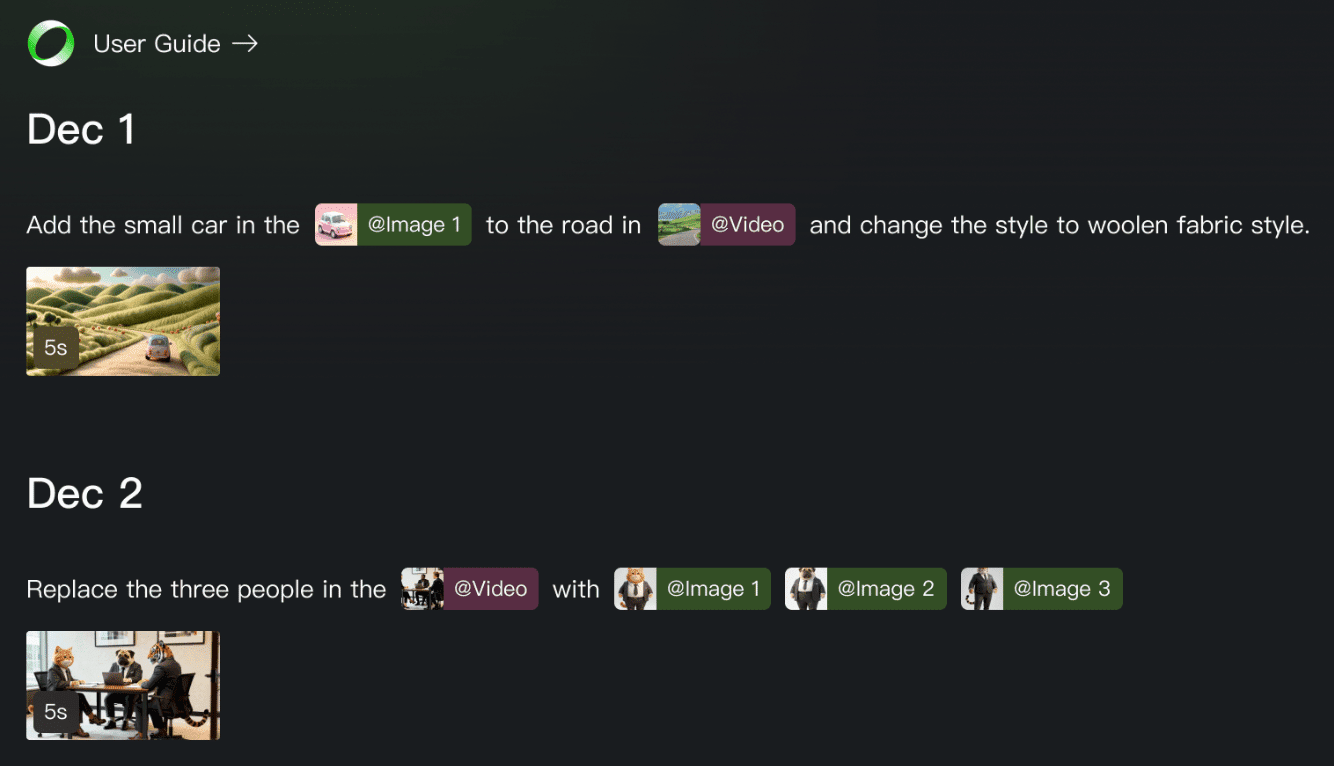Screen dimensions: 1334x766
Task: Click the @Image 3 suited figure thumbnail
Action: click(982, 589)
